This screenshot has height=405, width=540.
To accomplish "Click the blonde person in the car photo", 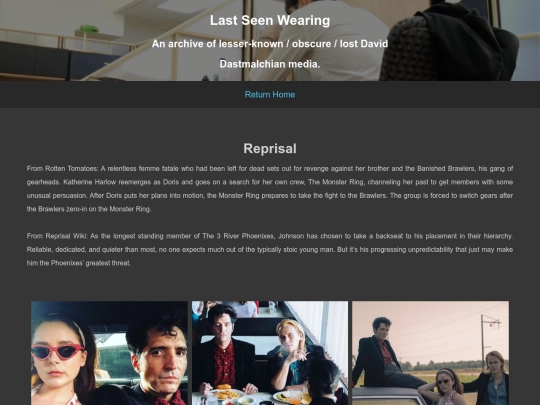I will coord(493,378).
